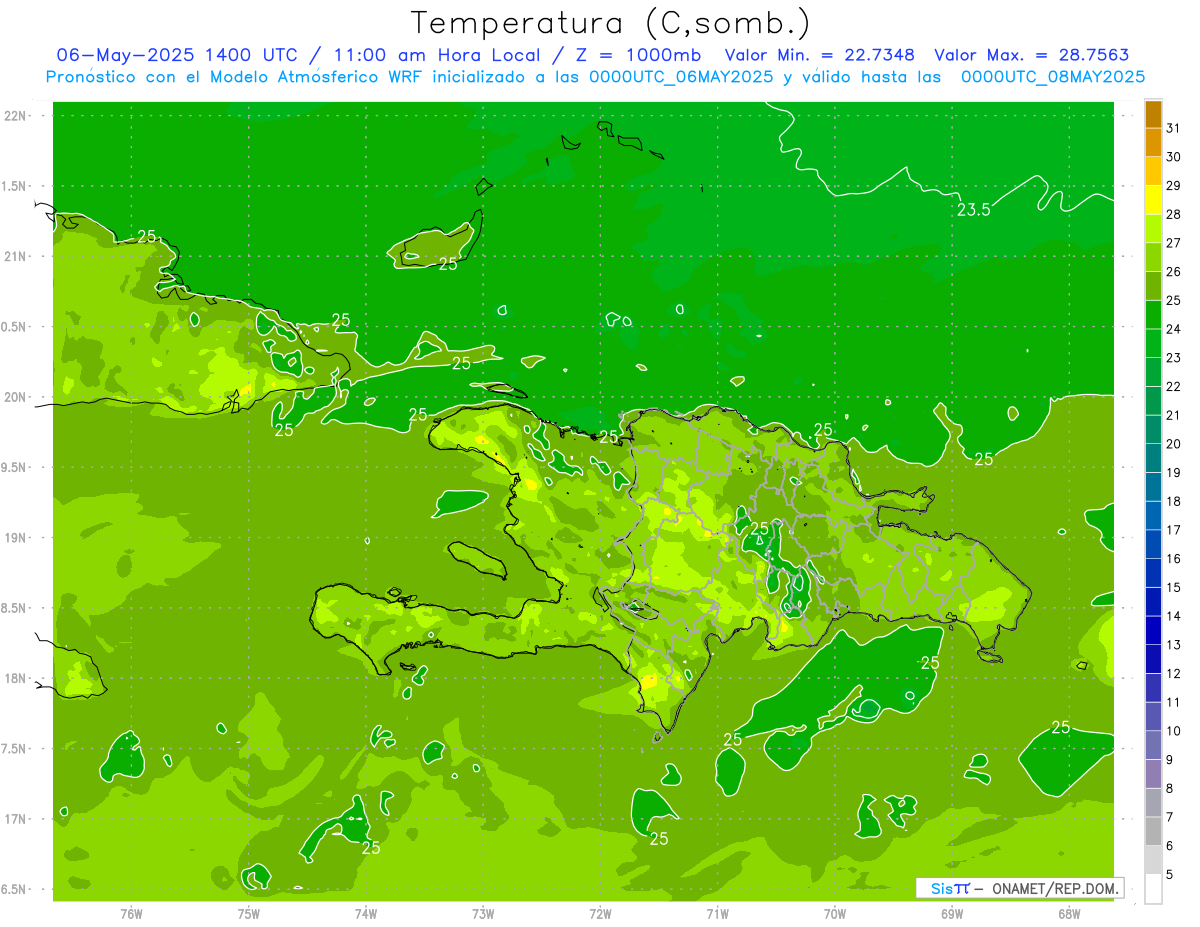
Task: Click the 21N latitude axis label
Action: 15,256
